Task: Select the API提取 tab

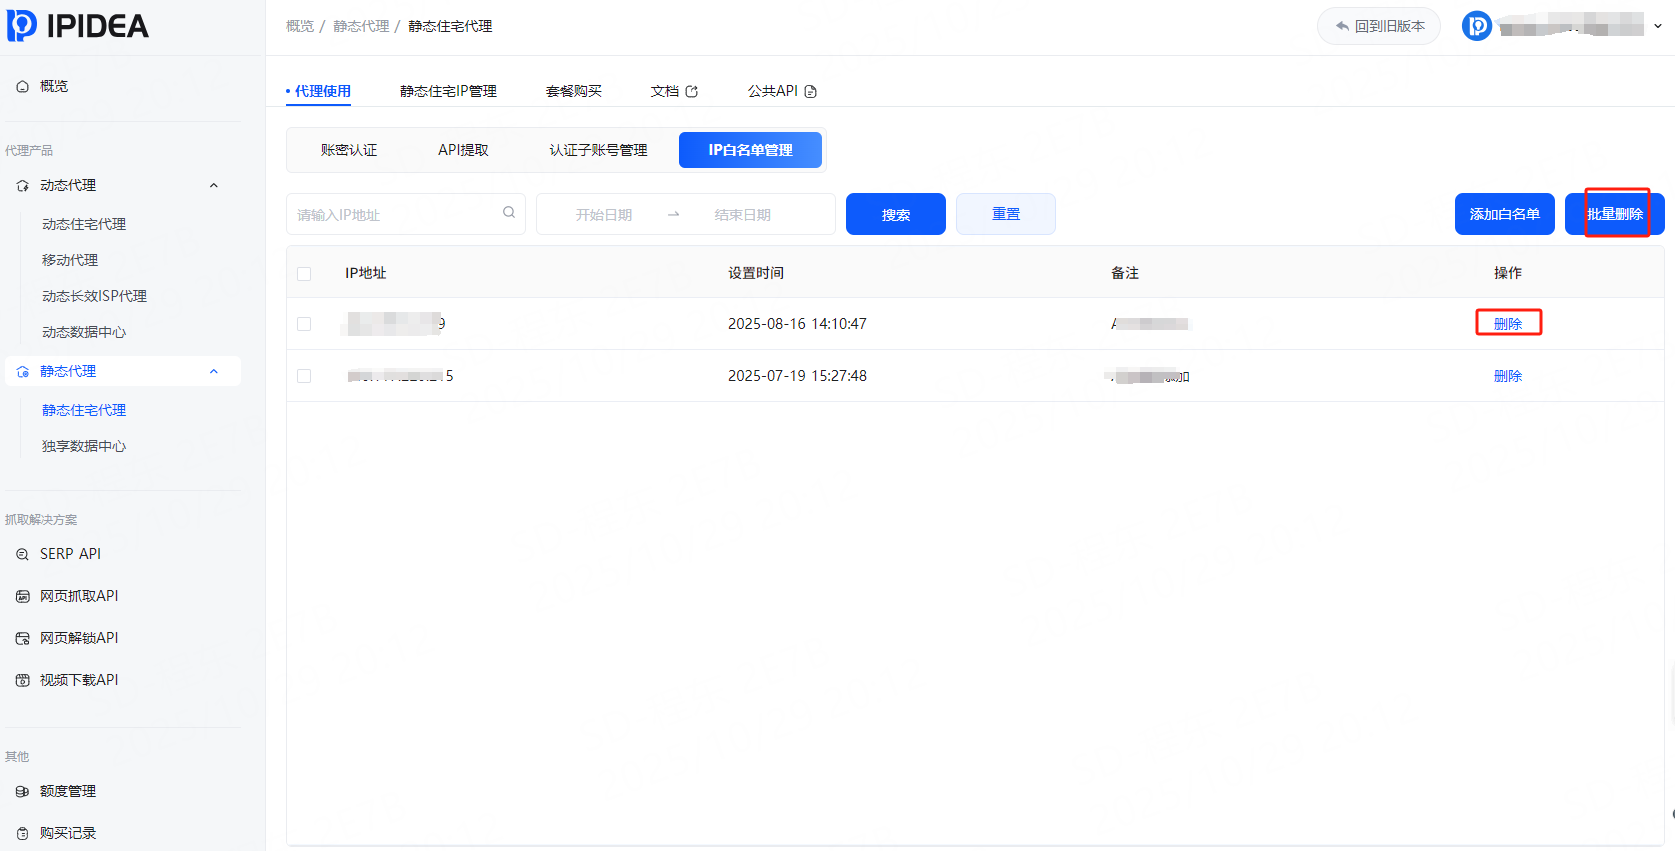Action: tap(463, 150)
